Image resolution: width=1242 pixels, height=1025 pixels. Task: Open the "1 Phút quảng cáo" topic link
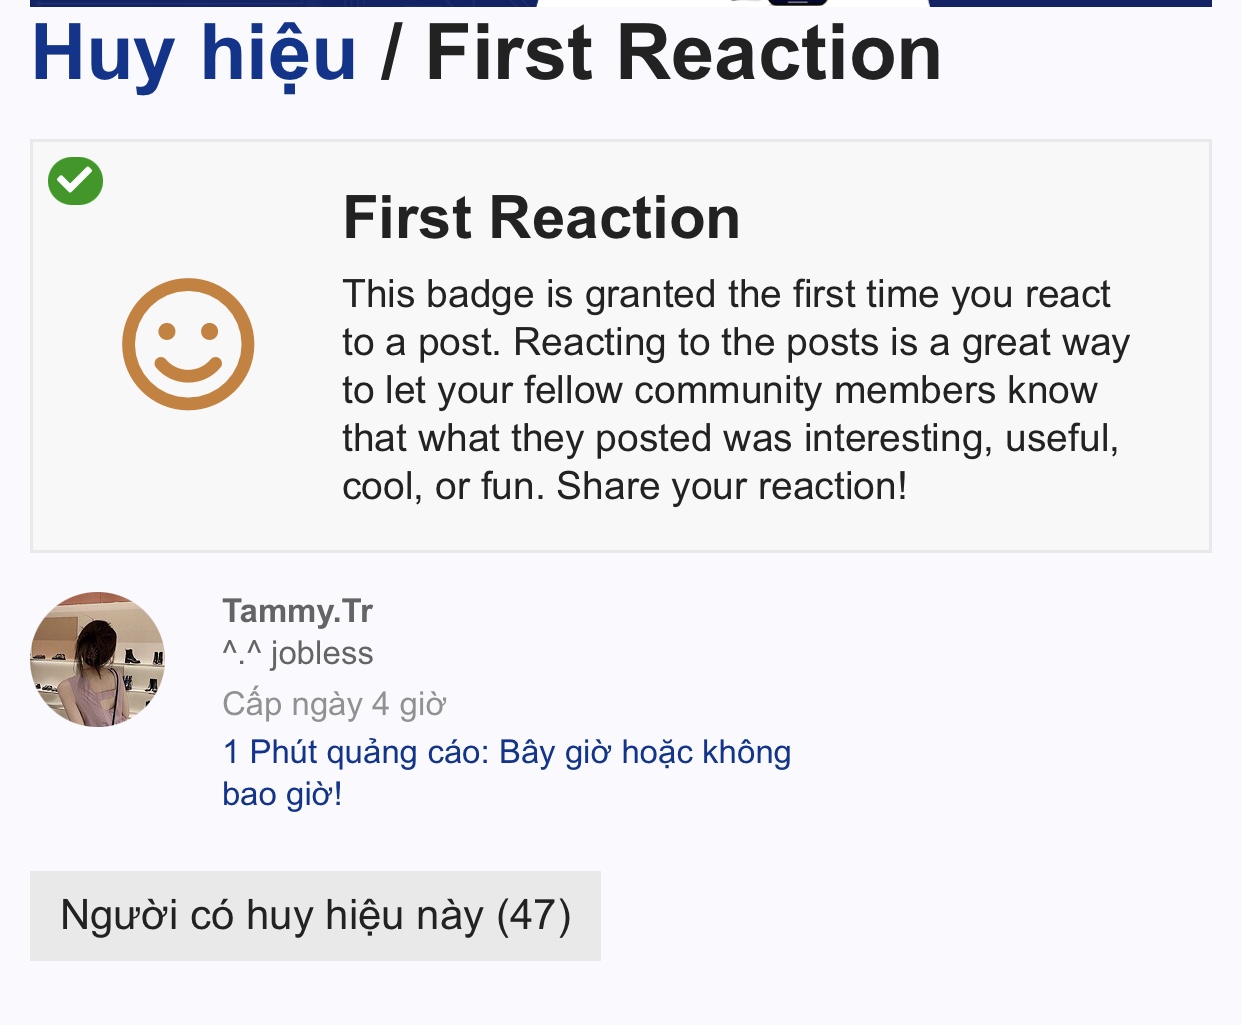click(x=506, y=752)
